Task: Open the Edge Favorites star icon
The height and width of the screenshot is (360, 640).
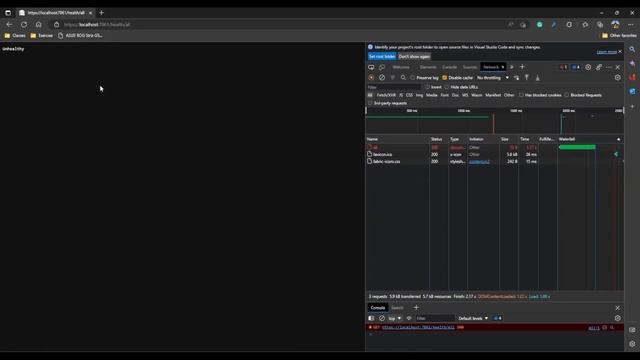Action: tap(585, 24)
